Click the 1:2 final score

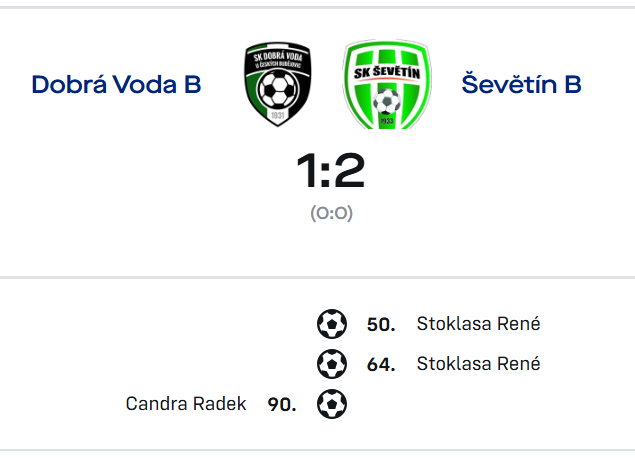tap(331, 170)
